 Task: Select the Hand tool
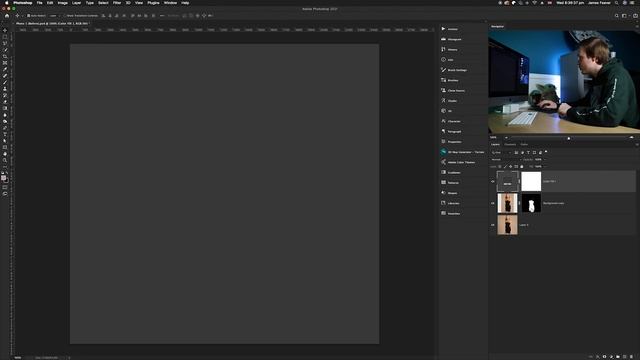pyautogui.click(x=5, y=154)
